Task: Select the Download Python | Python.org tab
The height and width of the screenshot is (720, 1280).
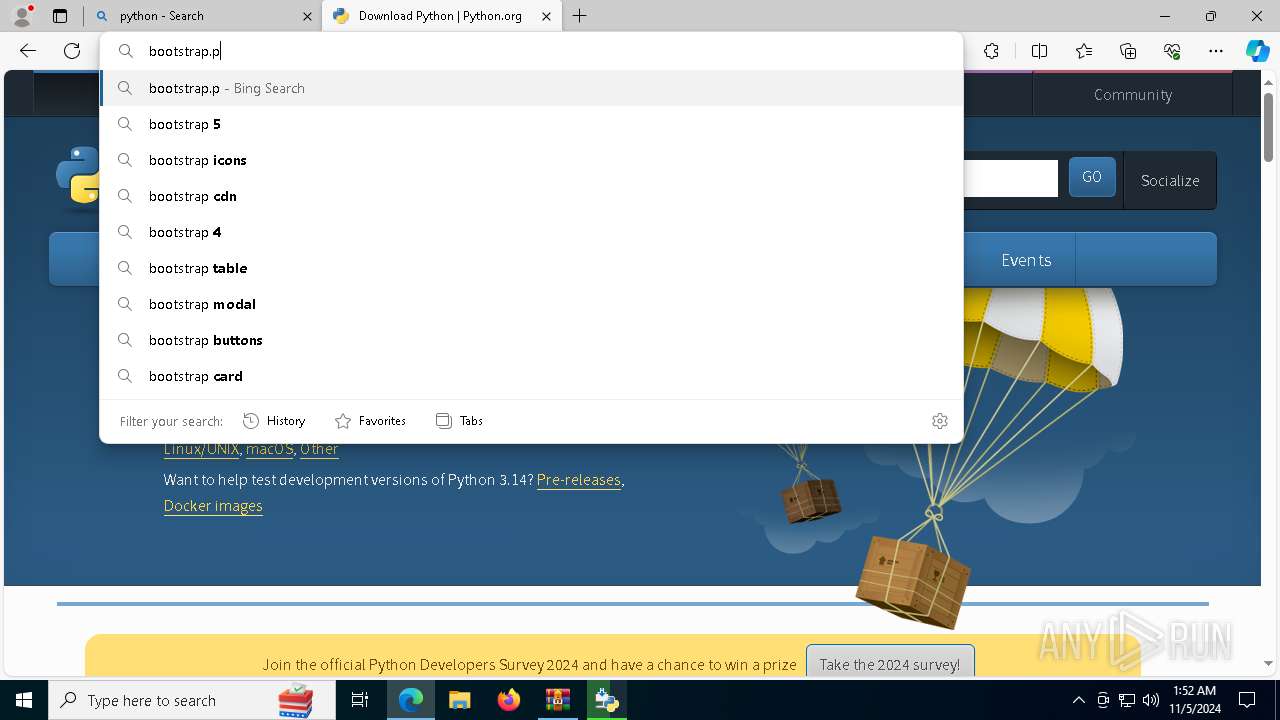Action: point(440,16)
